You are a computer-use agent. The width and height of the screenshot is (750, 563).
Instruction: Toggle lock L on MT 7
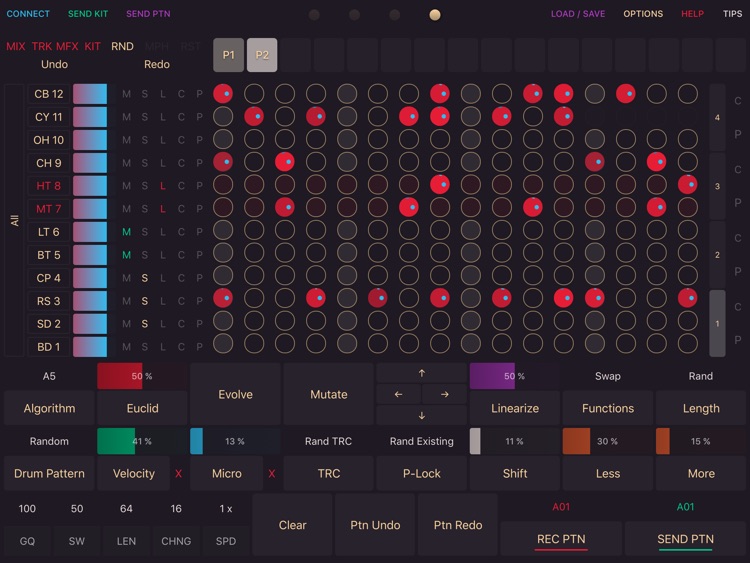point(163,209)
